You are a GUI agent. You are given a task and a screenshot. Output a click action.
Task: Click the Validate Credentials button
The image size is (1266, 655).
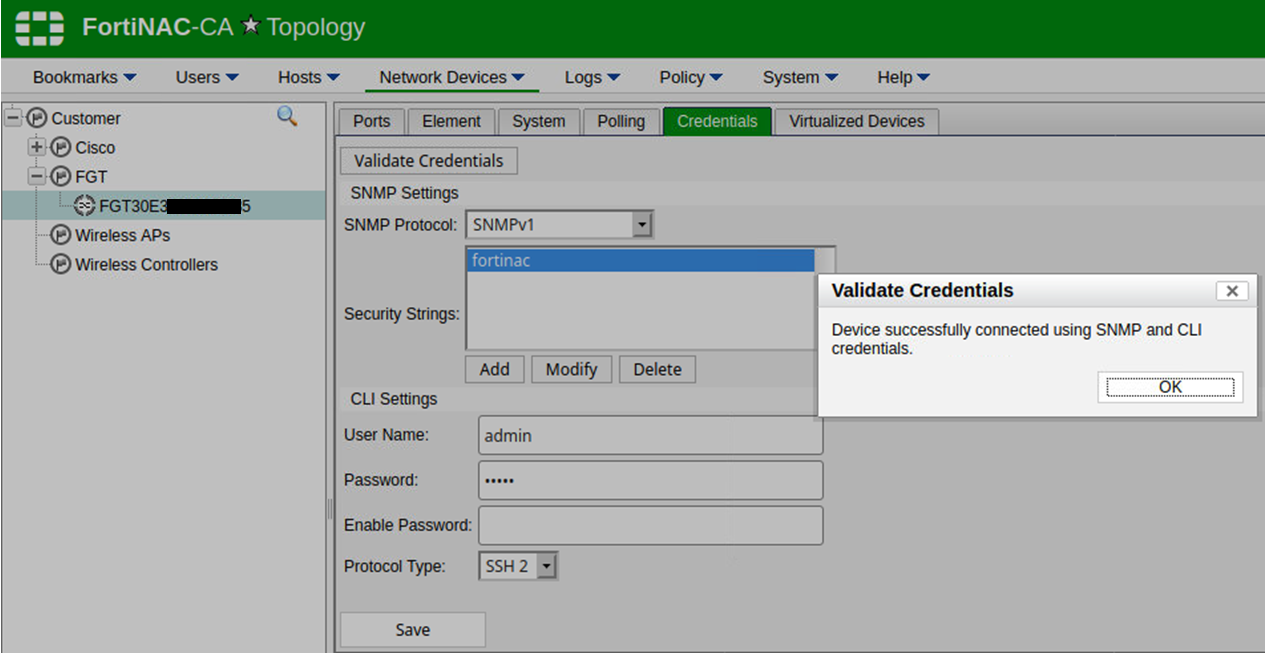428,161
